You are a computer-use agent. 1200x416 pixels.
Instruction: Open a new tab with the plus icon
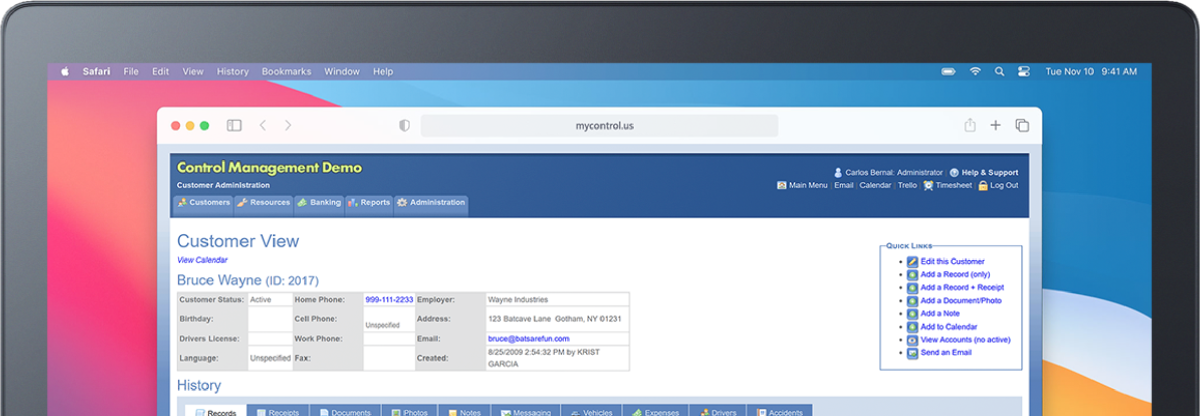pyautogui.click(x=995, y=126)
